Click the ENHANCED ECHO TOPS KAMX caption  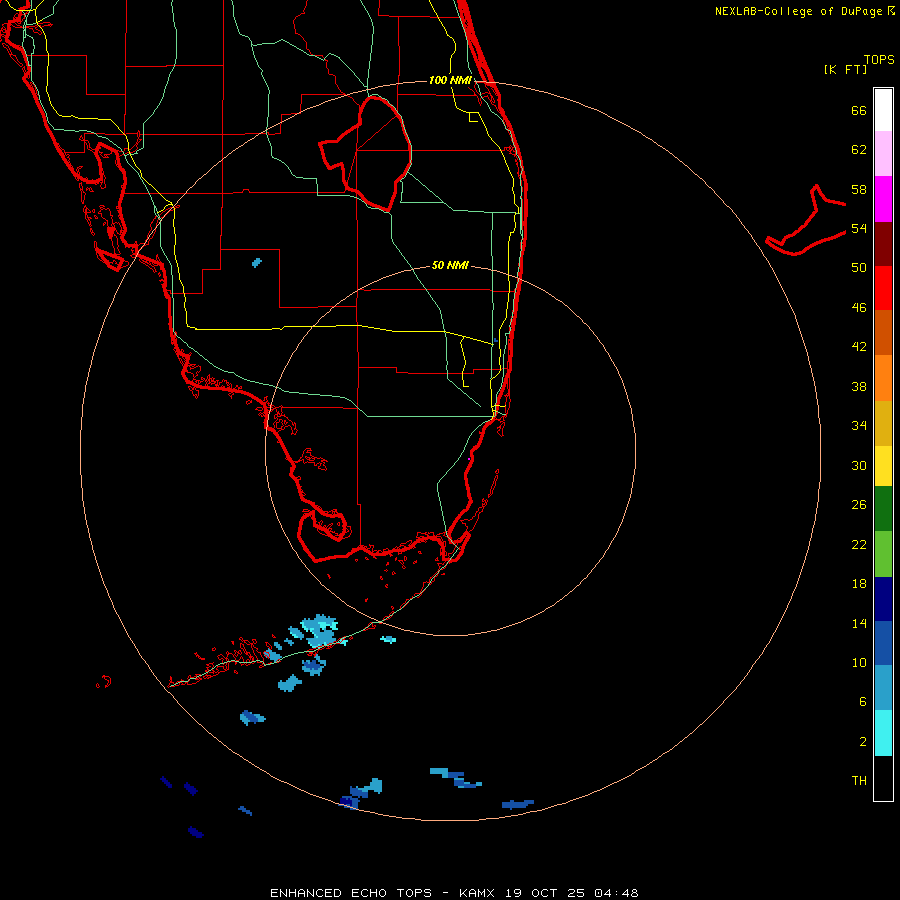tap(454, 893)
